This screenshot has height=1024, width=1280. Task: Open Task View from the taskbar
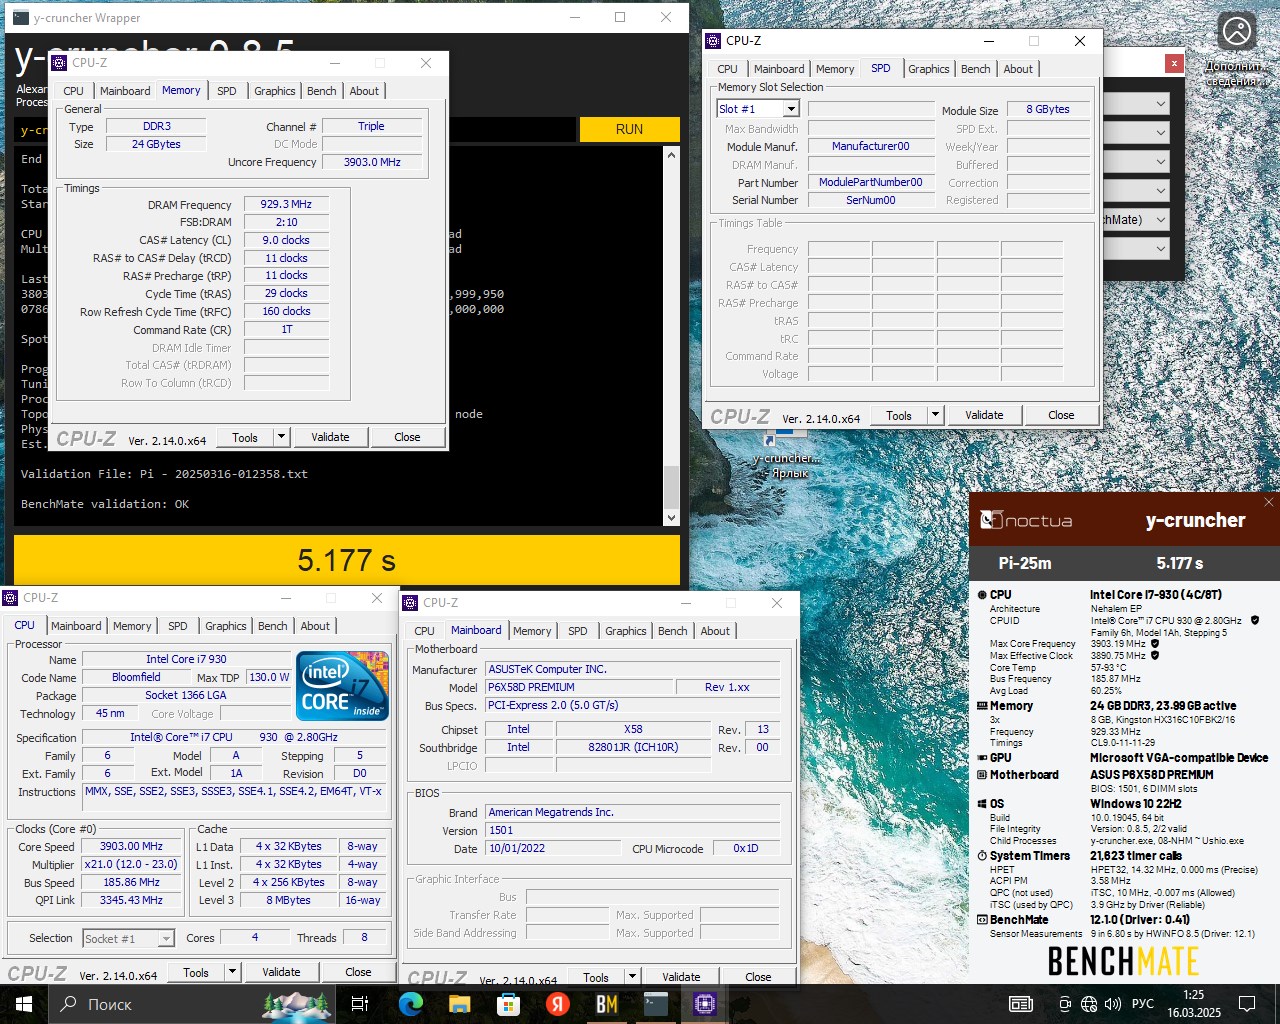pos(360,1004)
